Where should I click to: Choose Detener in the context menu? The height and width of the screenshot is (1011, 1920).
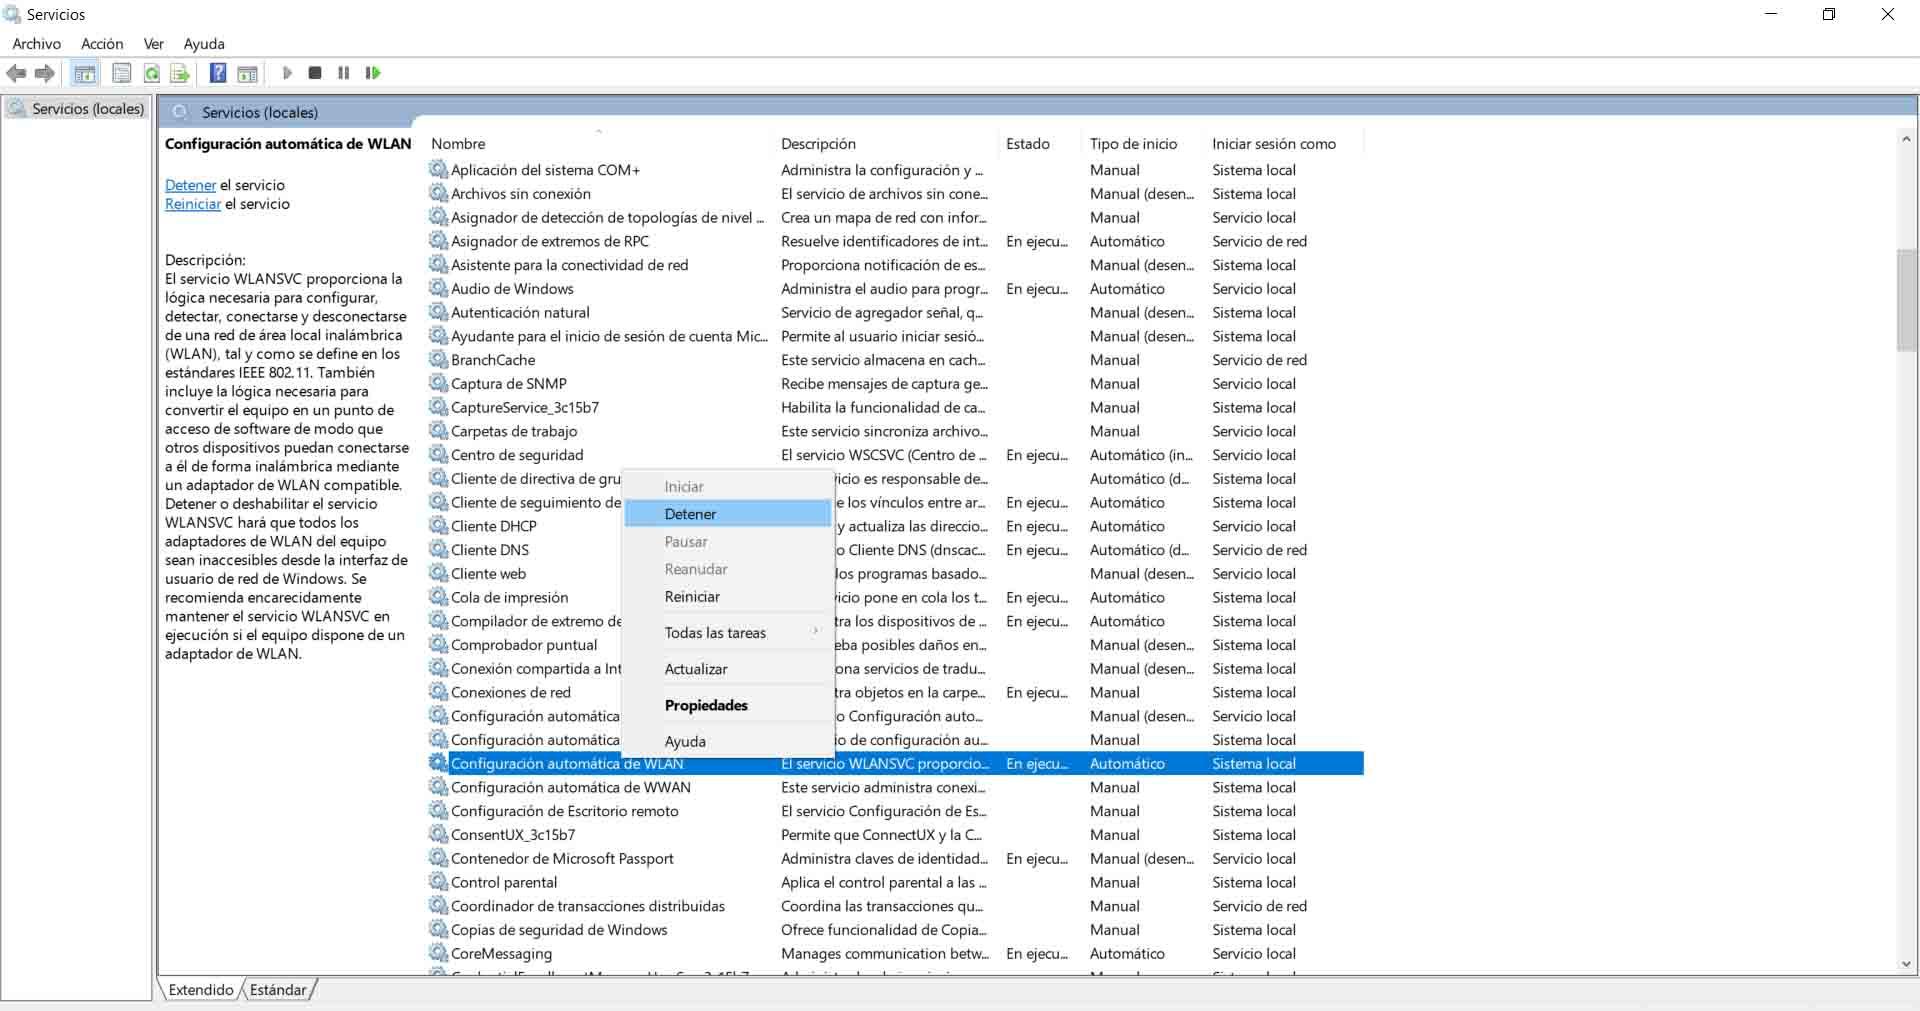[728, 514]
